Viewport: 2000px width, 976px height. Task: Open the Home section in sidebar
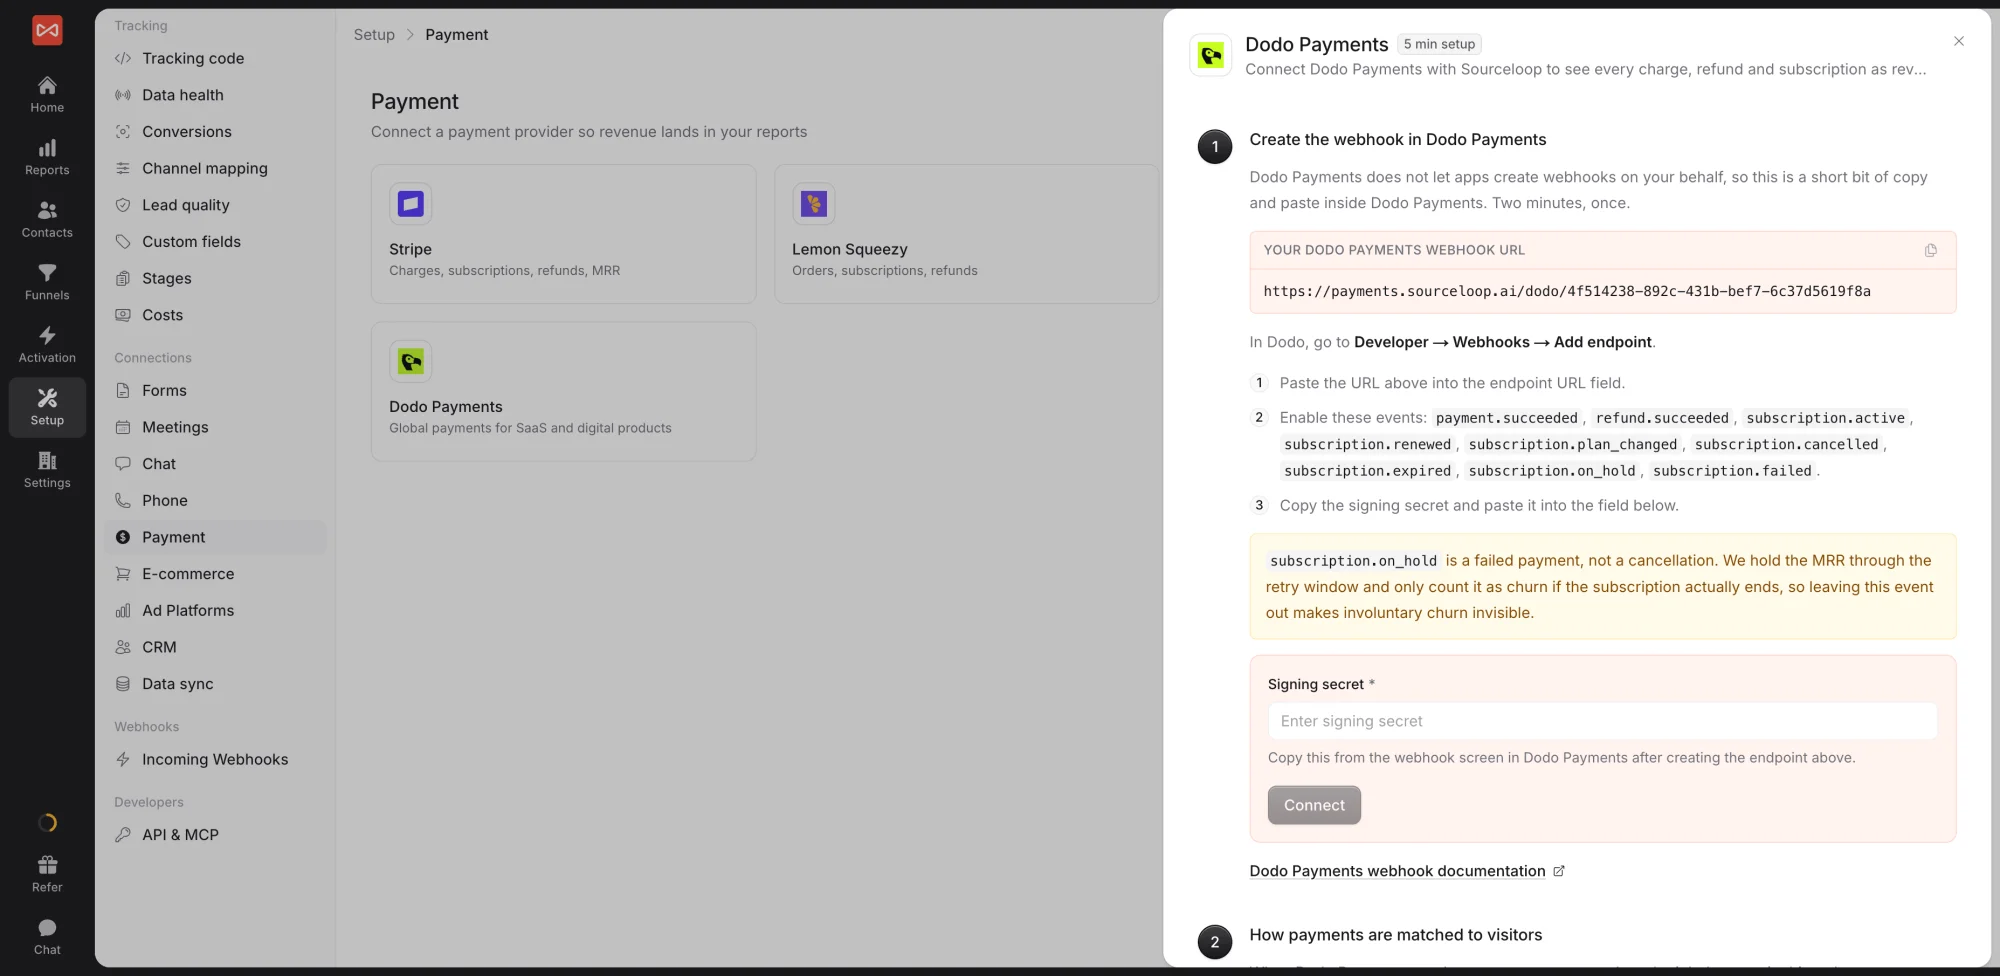pyautogui.click(x=47, y=94)
